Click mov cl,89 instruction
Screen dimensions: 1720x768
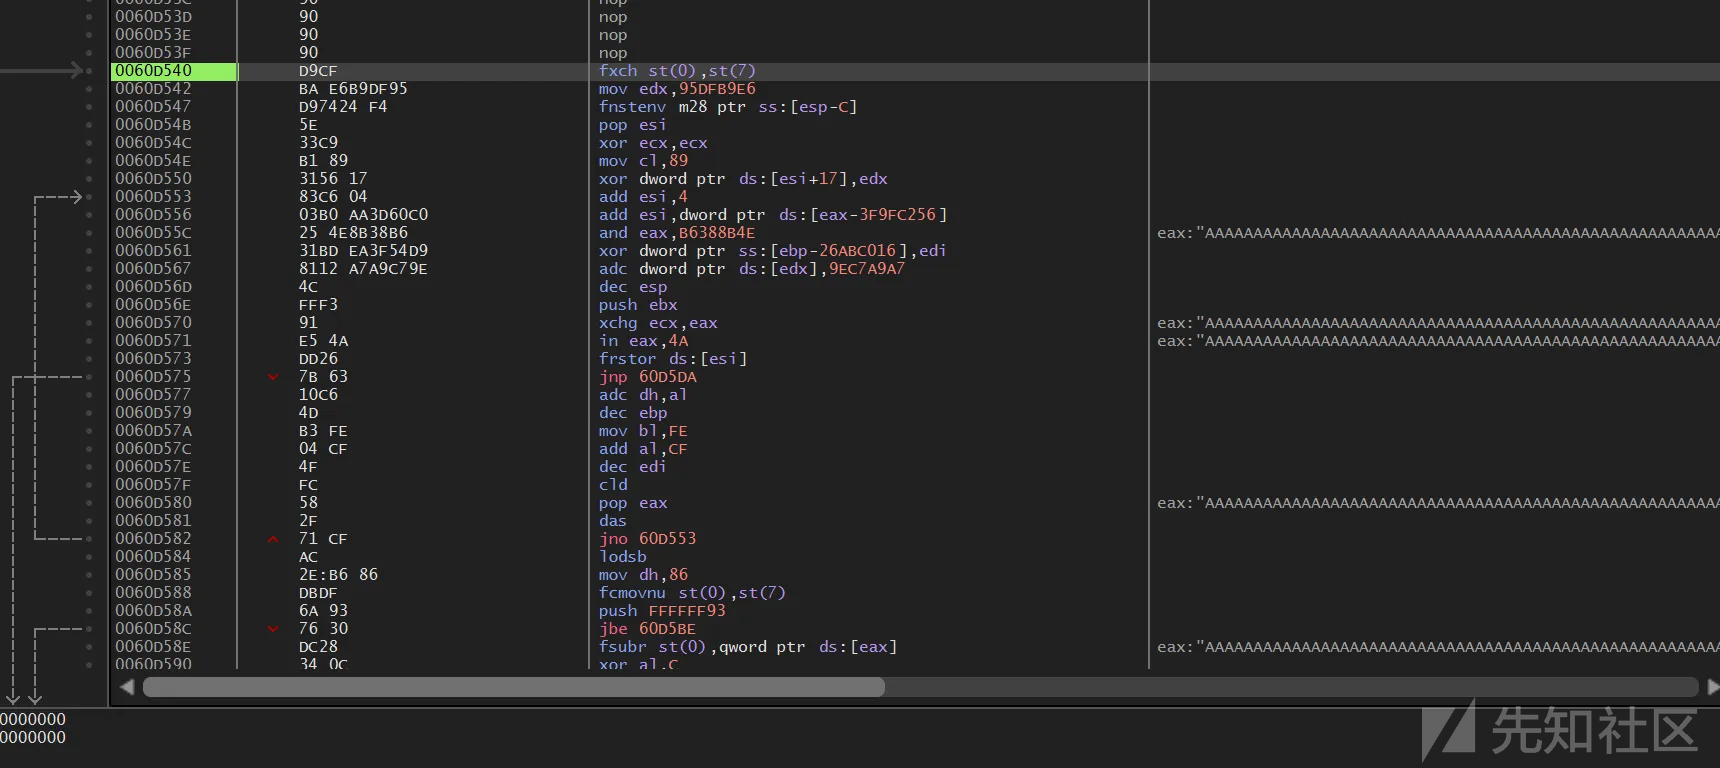(643, 161)
